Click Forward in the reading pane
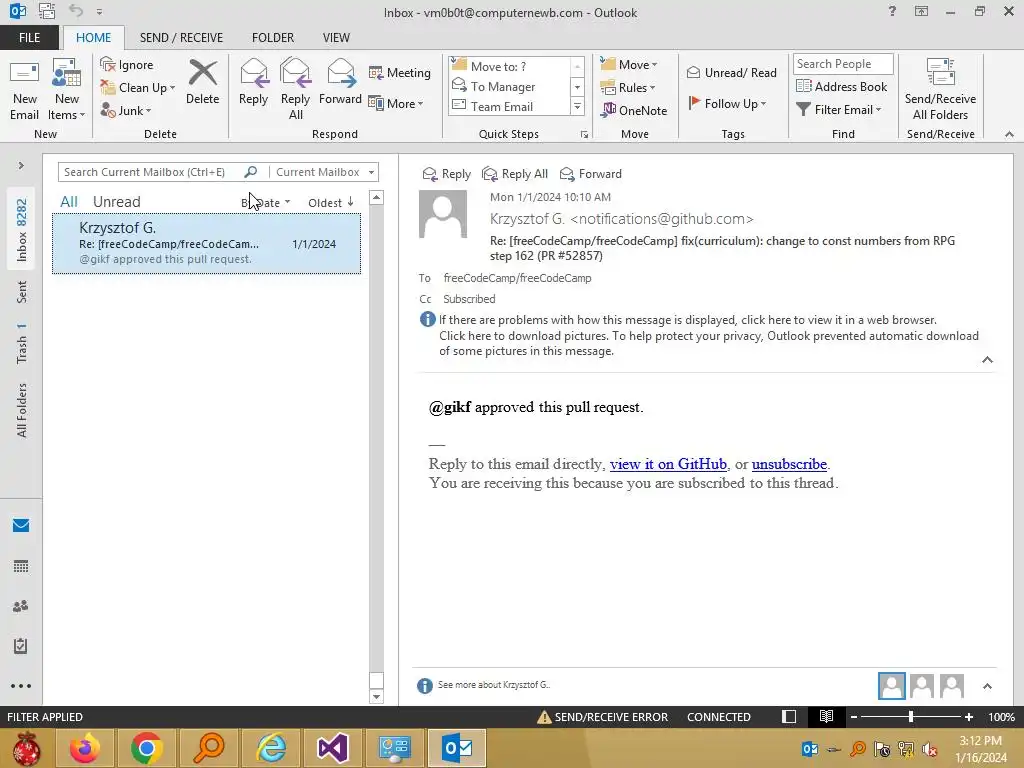The image size is (1024, 768). pos(590,174)
